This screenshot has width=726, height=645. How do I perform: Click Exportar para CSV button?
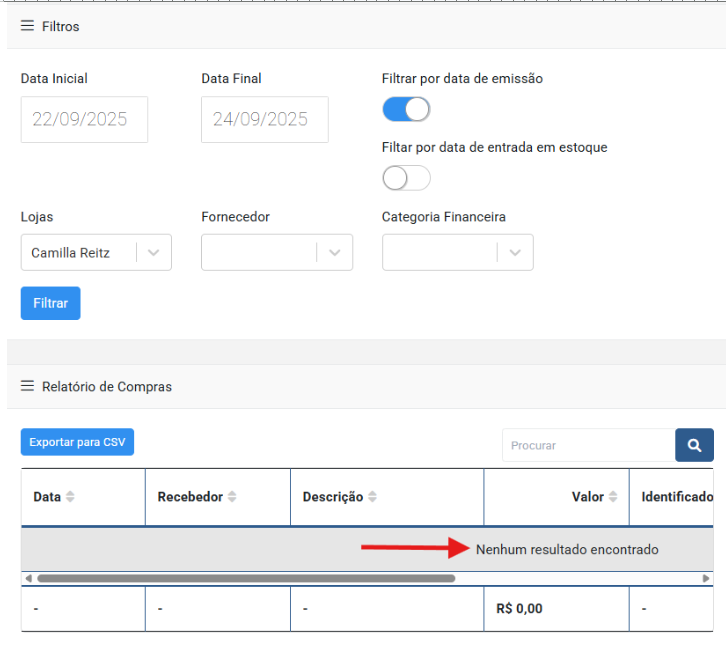tap(77, 442)
